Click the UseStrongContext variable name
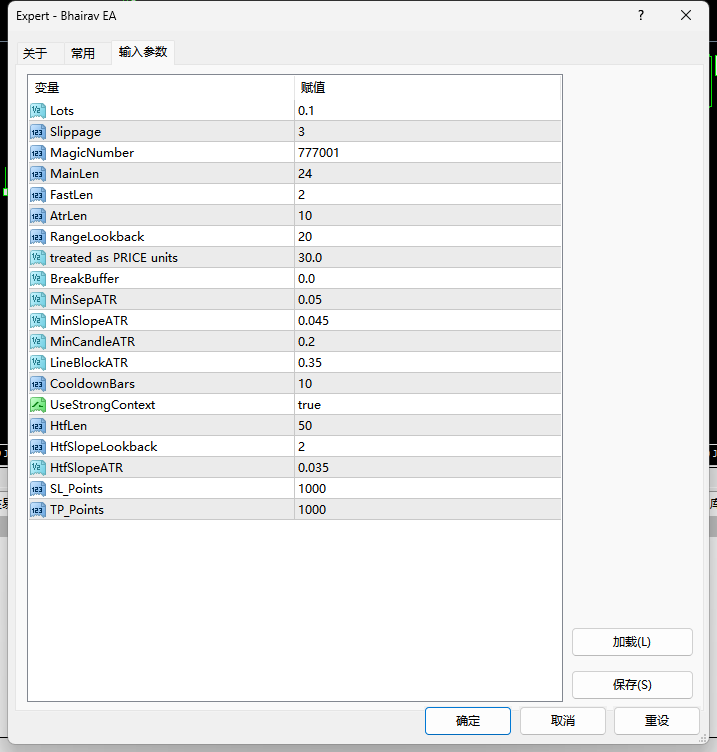Screen dimensions: 717x752 point(103,405)
